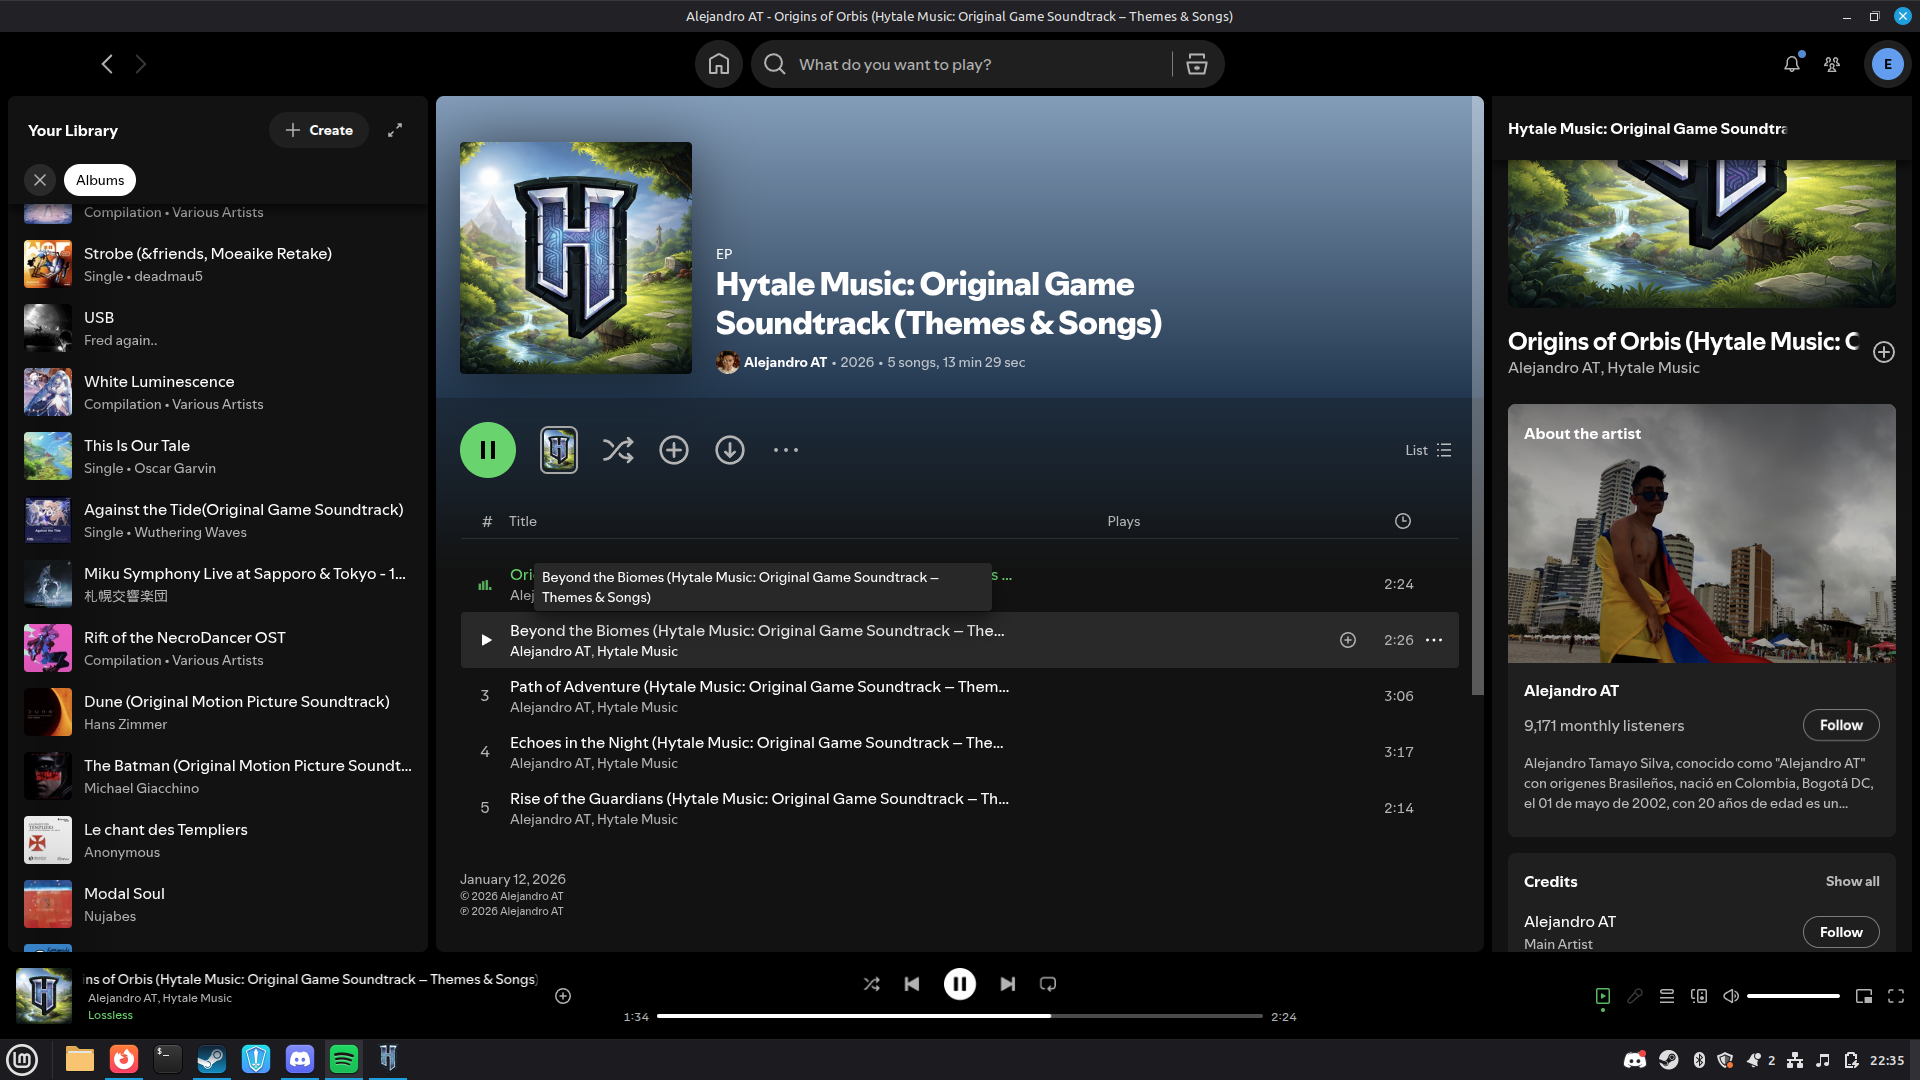Select the Albums filter chip

click(x=100, y=180)
